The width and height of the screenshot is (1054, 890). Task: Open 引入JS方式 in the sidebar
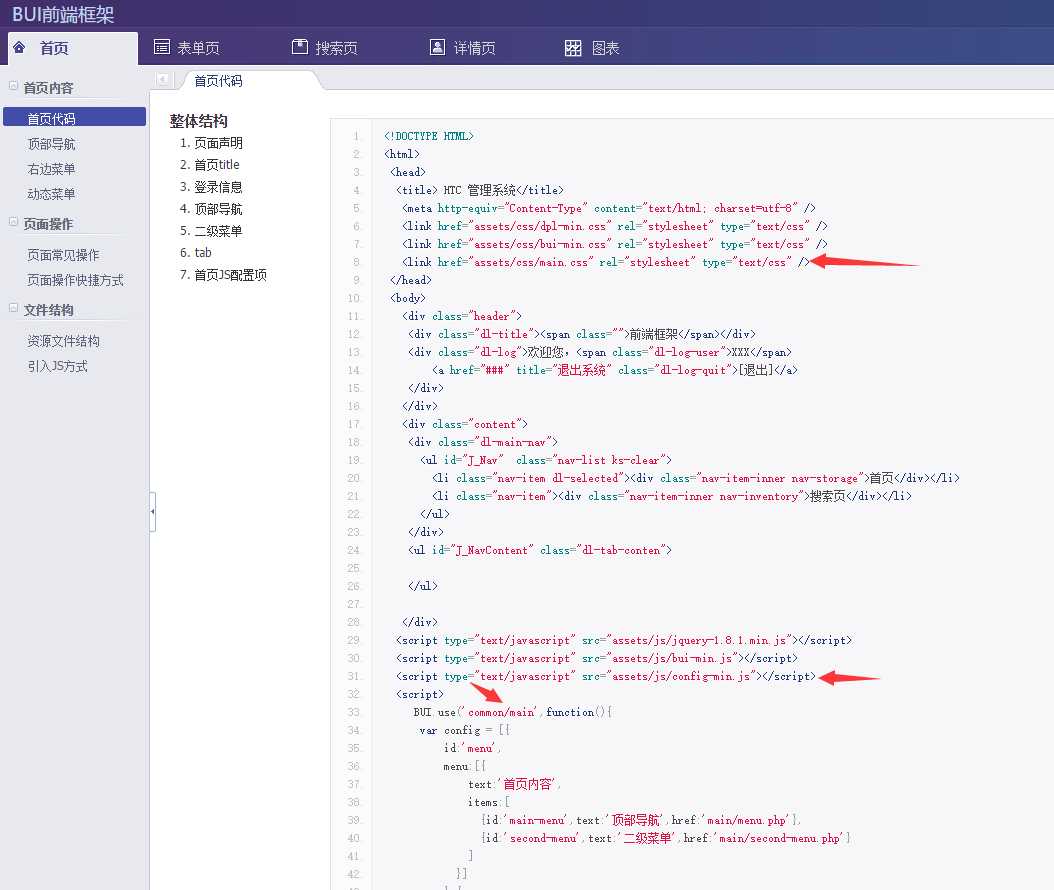pos(57,366)
